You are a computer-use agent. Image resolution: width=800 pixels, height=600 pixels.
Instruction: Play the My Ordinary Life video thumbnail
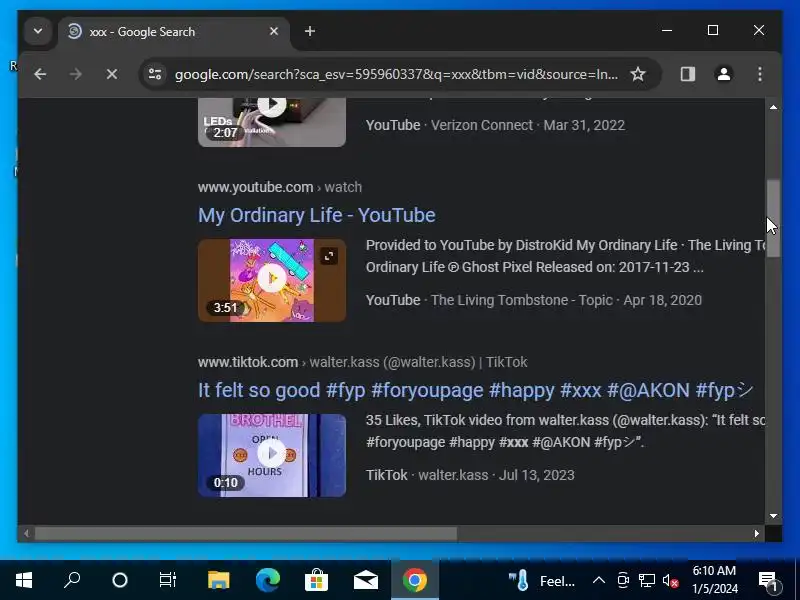coord(272,280)
